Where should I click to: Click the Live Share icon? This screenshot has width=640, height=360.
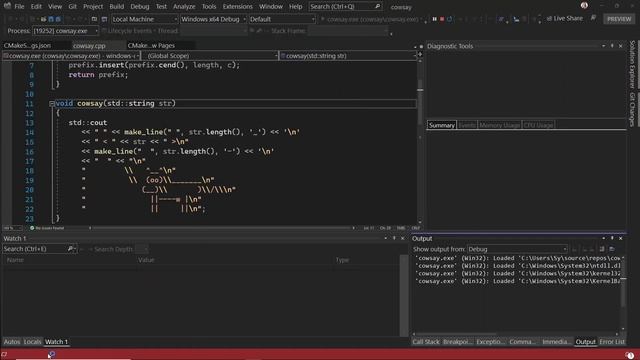(549, 18)
